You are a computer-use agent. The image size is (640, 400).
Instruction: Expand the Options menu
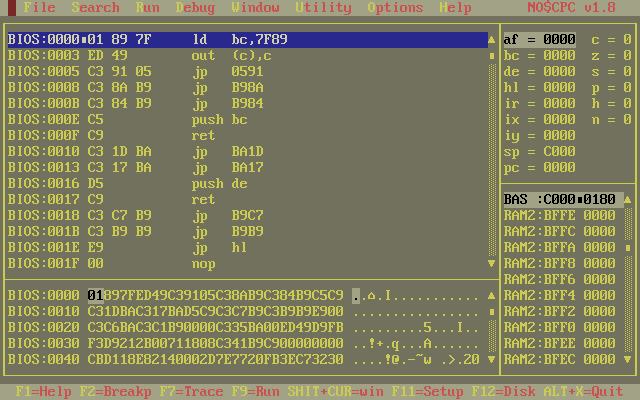[x=395, y=8]
